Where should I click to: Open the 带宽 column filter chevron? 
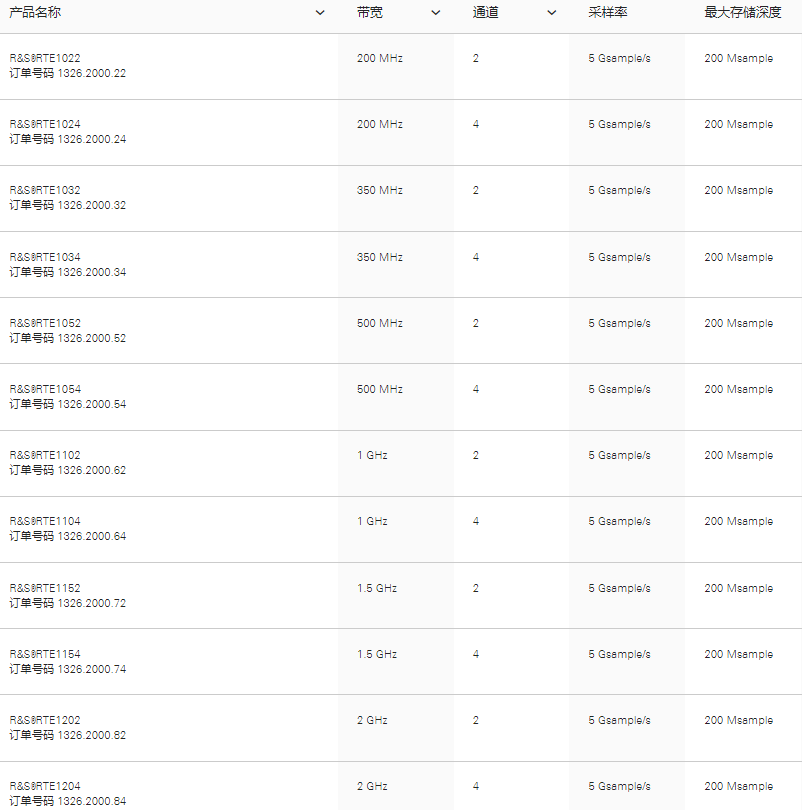[x=435, y=13]
